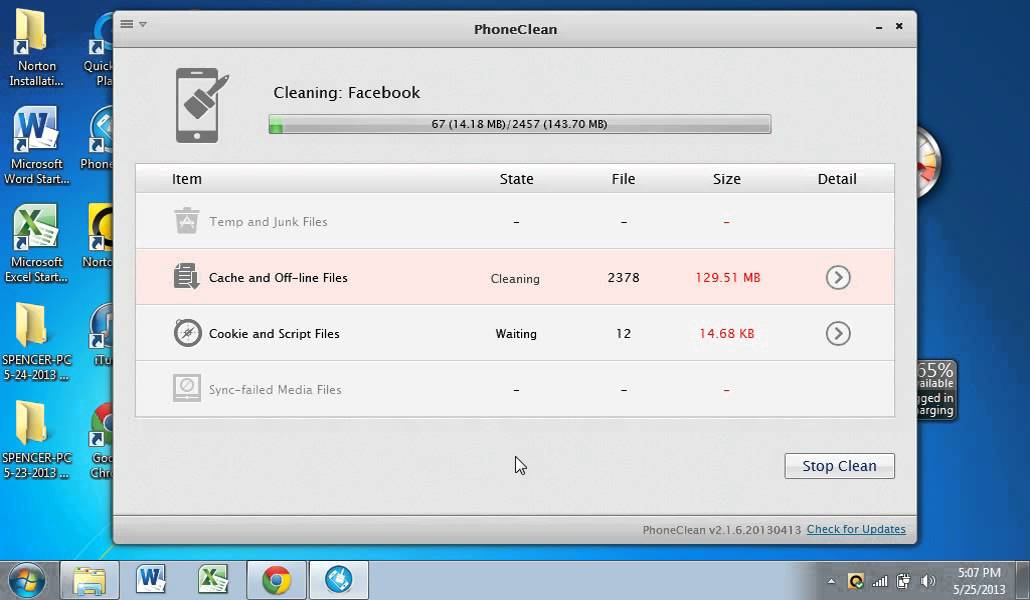The height and width of the screenshot is (600, 1030).
Task: Click the Item column header
Action: (x=187, y=179)
